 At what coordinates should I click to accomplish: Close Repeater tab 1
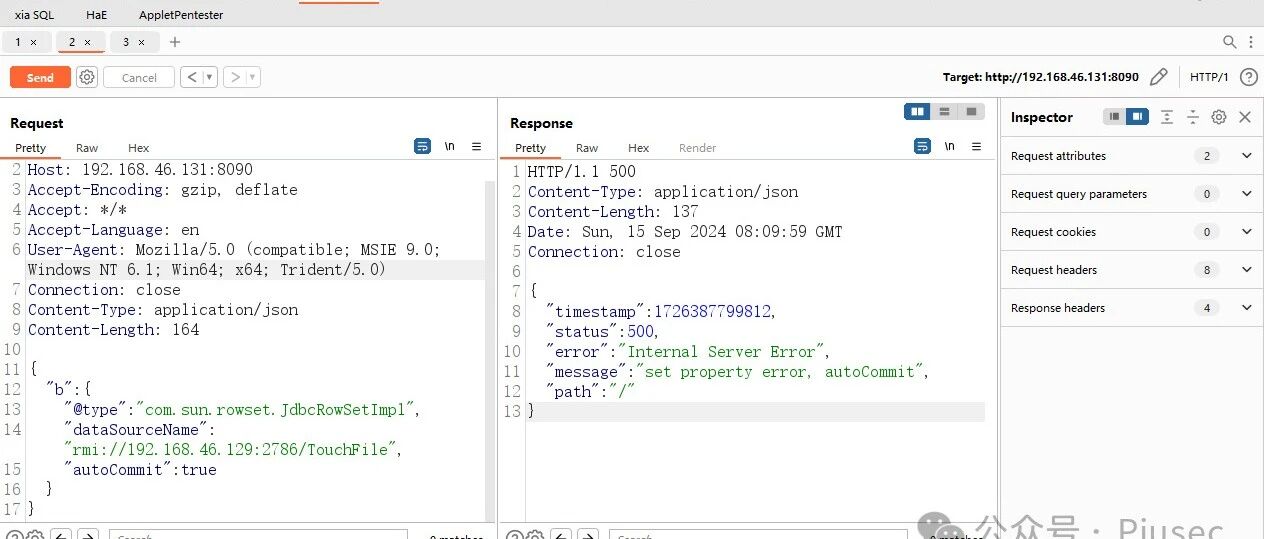click(x=33, y=42)
